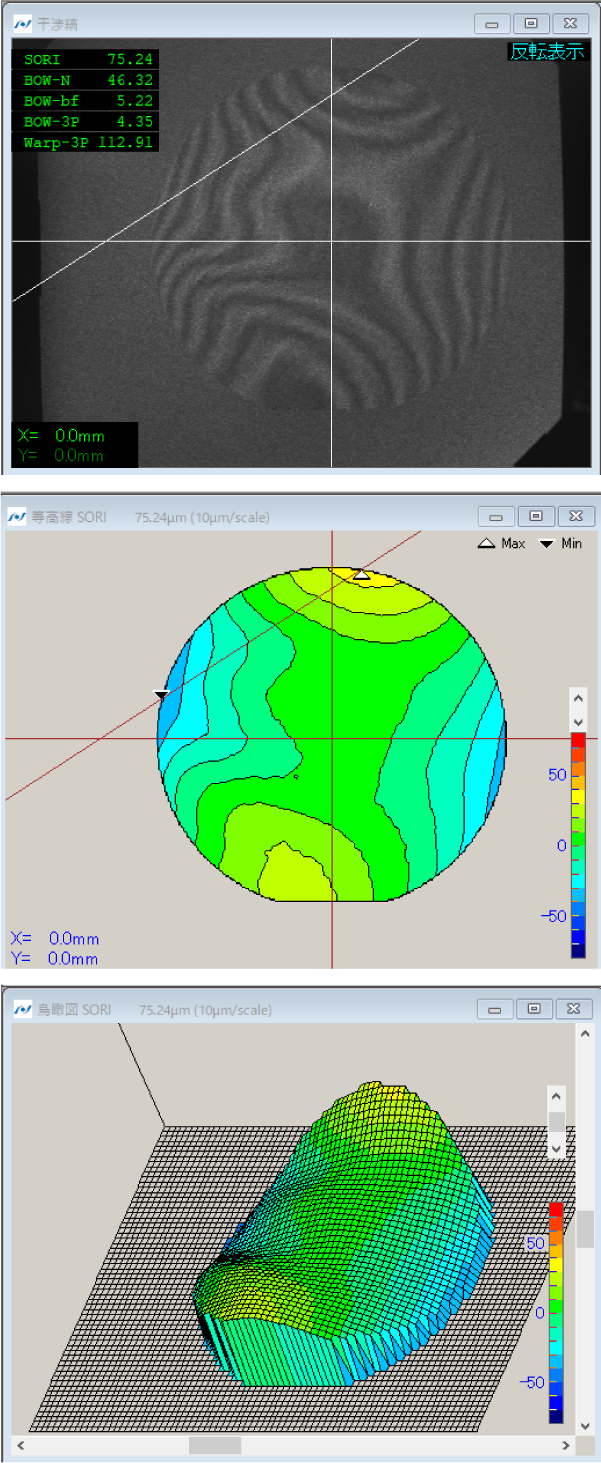Click the dark blue band on 3D color scale

556,1414
